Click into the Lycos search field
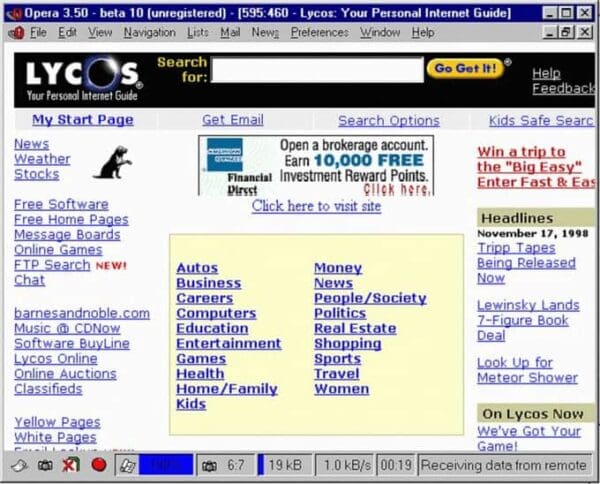 click(x=317, y=70)
